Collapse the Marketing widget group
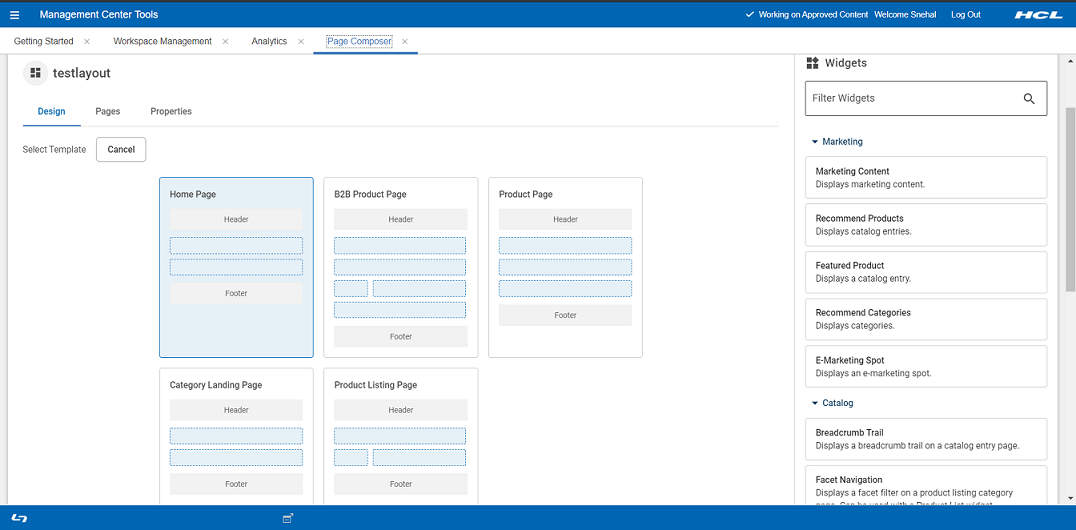 815,142
